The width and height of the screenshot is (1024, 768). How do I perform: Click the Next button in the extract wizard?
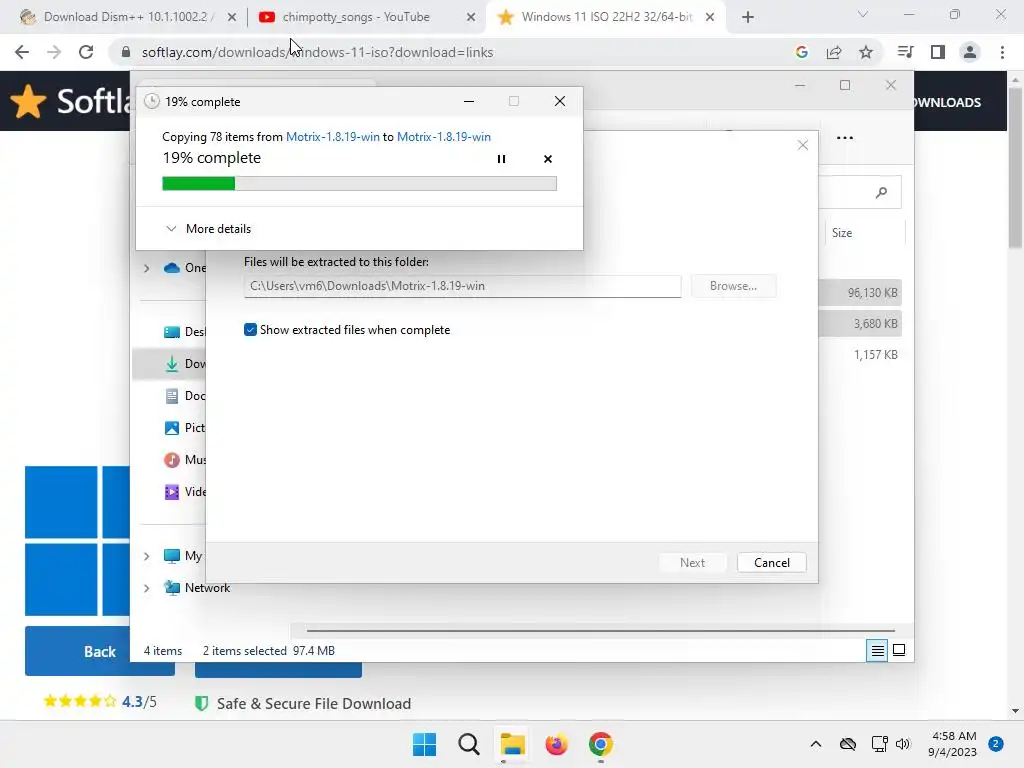[x=692, y=562]
